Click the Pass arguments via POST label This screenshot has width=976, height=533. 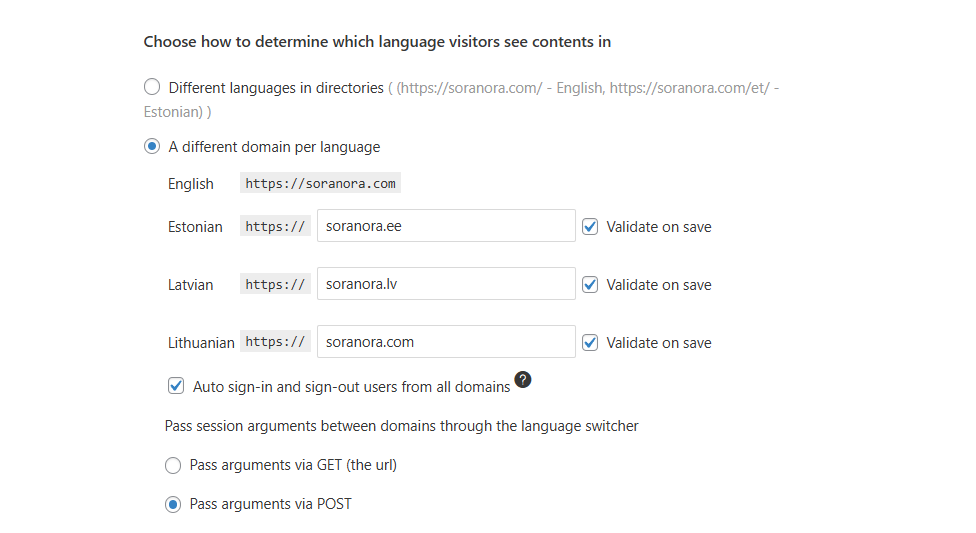pos(270,504)
